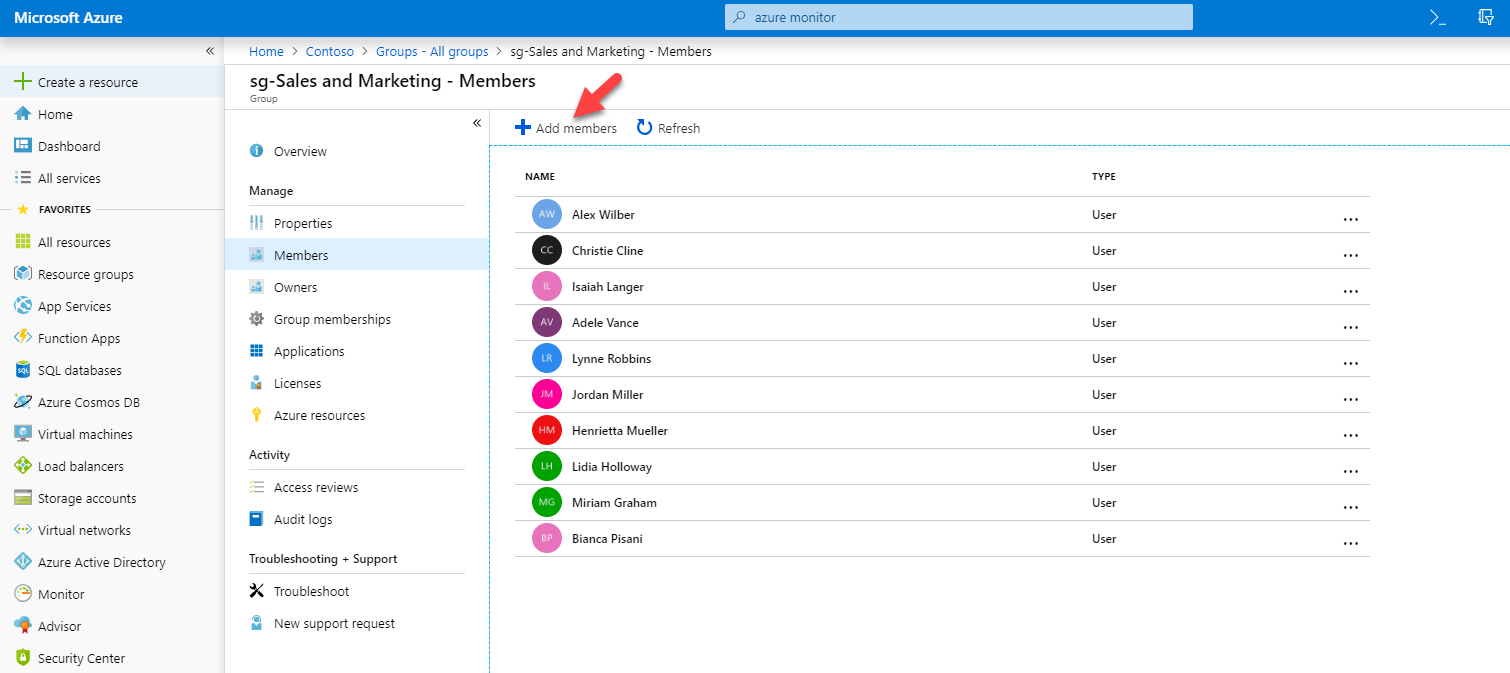Click the Audit logs book icon
The width and height of the screenshot is (1510, 673).
click(256, 519)
